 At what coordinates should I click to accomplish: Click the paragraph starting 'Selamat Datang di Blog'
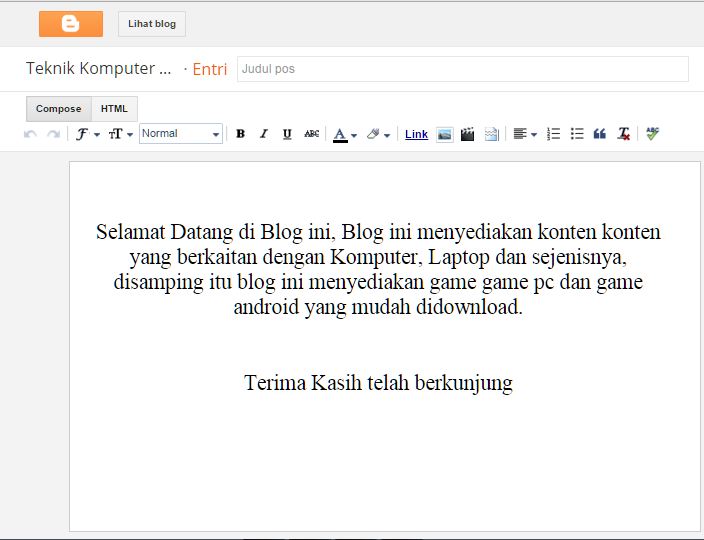tap(378, 269)
